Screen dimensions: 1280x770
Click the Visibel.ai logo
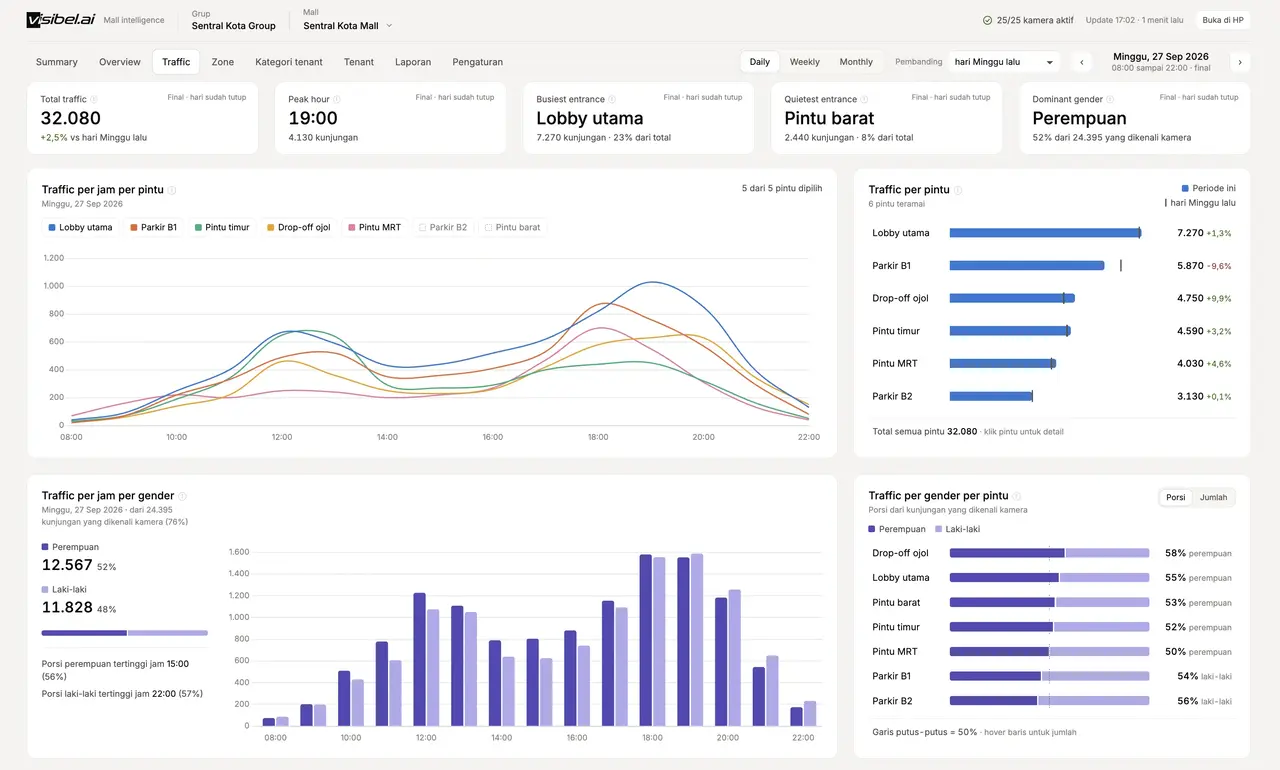tap(60, 20)
